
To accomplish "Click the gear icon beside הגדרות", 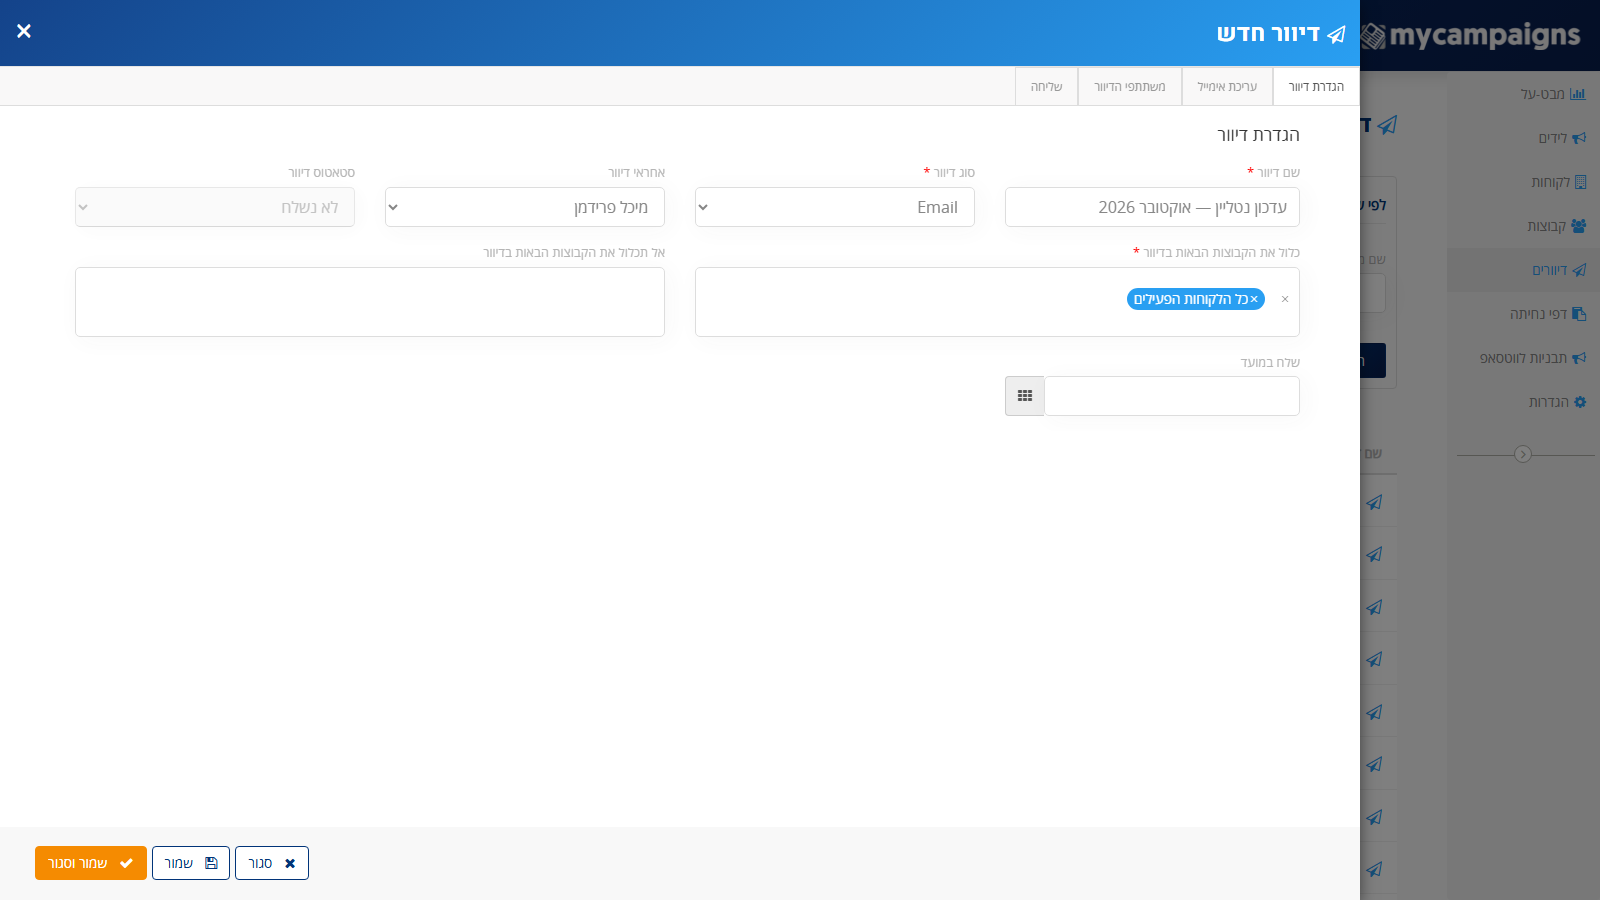I will click(1580, 402).
